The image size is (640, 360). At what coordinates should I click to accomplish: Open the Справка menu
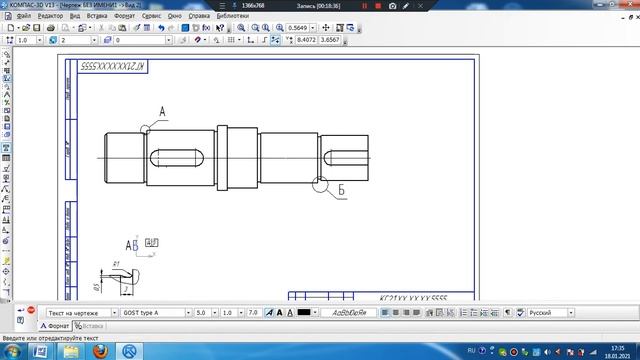(x=199, y=16)
